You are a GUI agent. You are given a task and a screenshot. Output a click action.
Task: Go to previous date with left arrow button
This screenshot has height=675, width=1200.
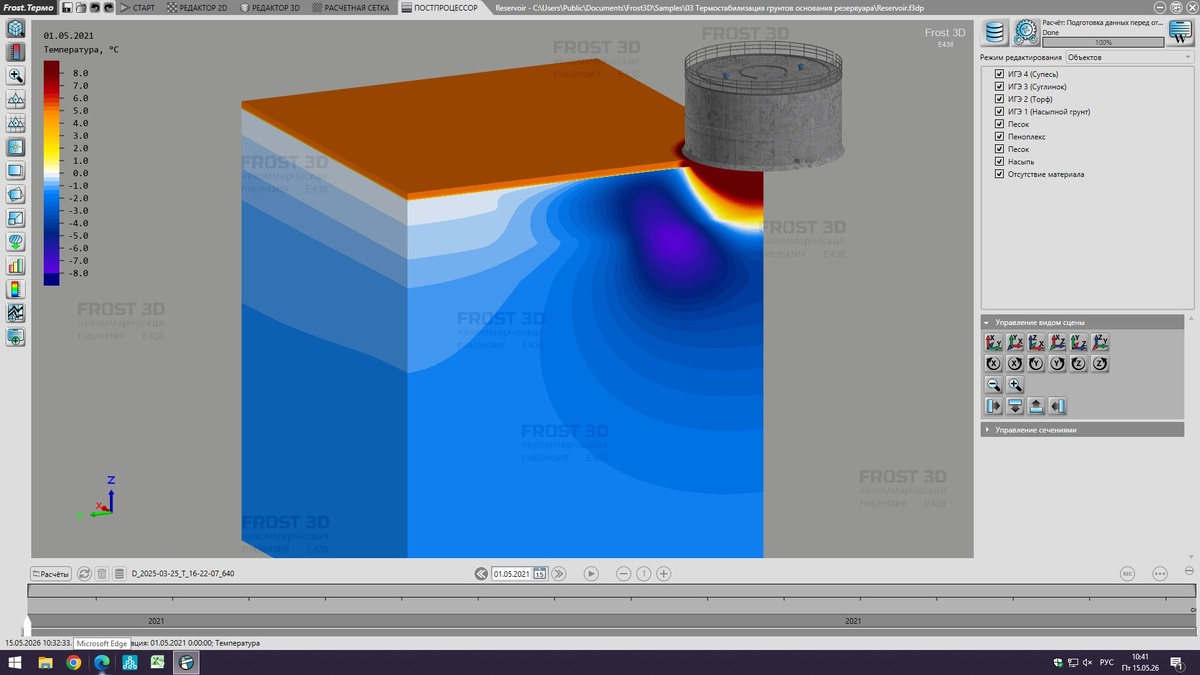(x=482, y=574)
